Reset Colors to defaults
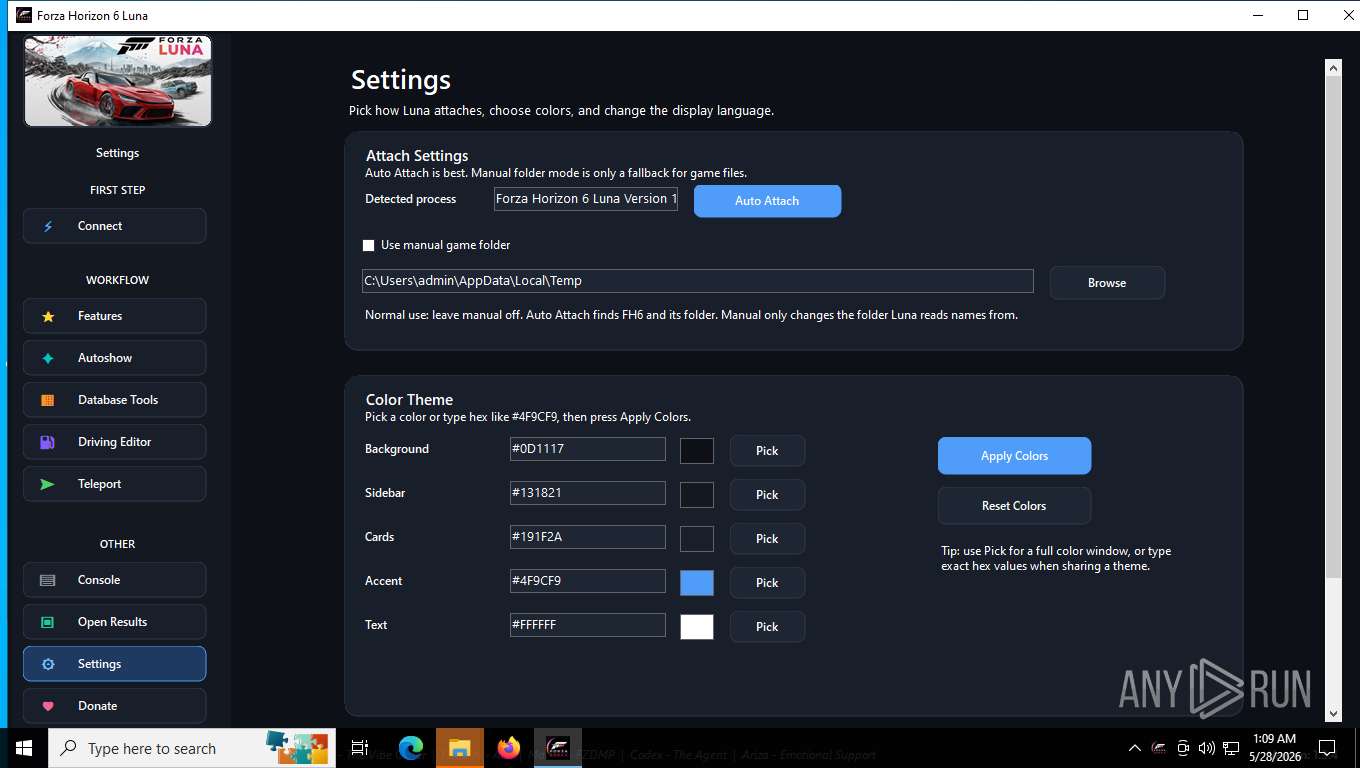Screen dimensions: 1360x768 (1014, 506)
